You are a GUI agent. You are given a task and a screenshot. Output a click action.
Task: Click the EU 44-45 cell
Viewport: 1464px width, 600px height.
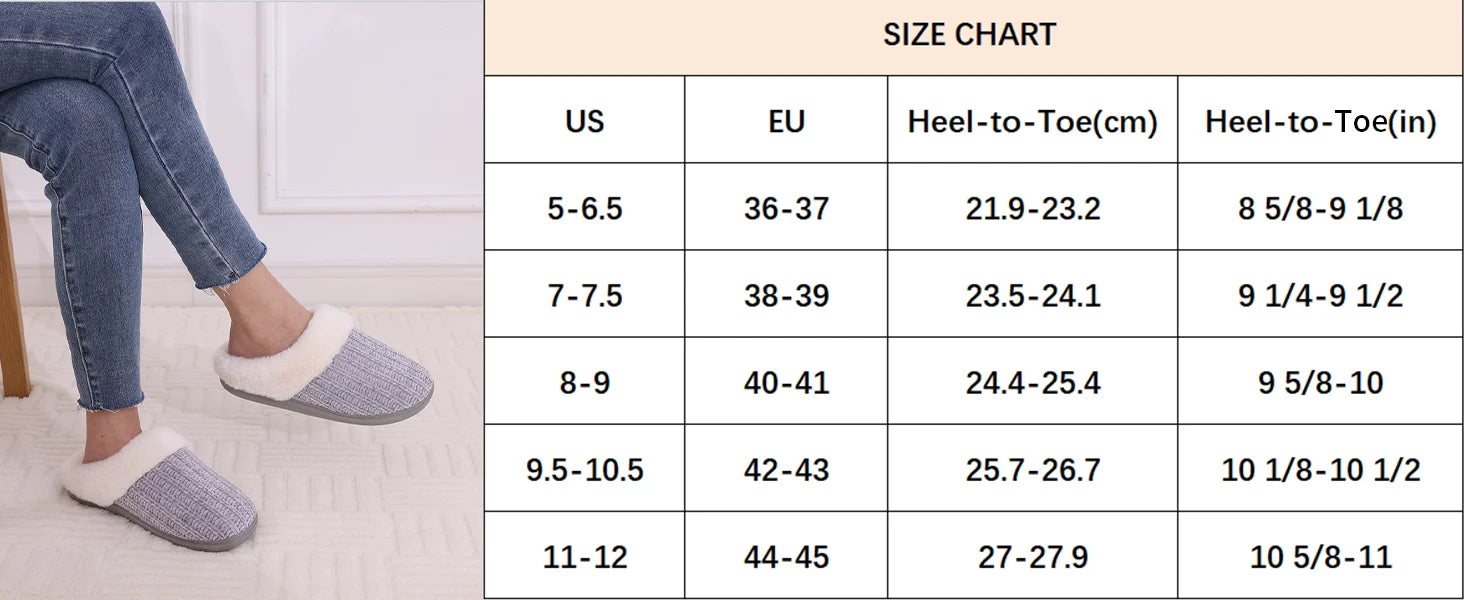(x=786, y=555)
